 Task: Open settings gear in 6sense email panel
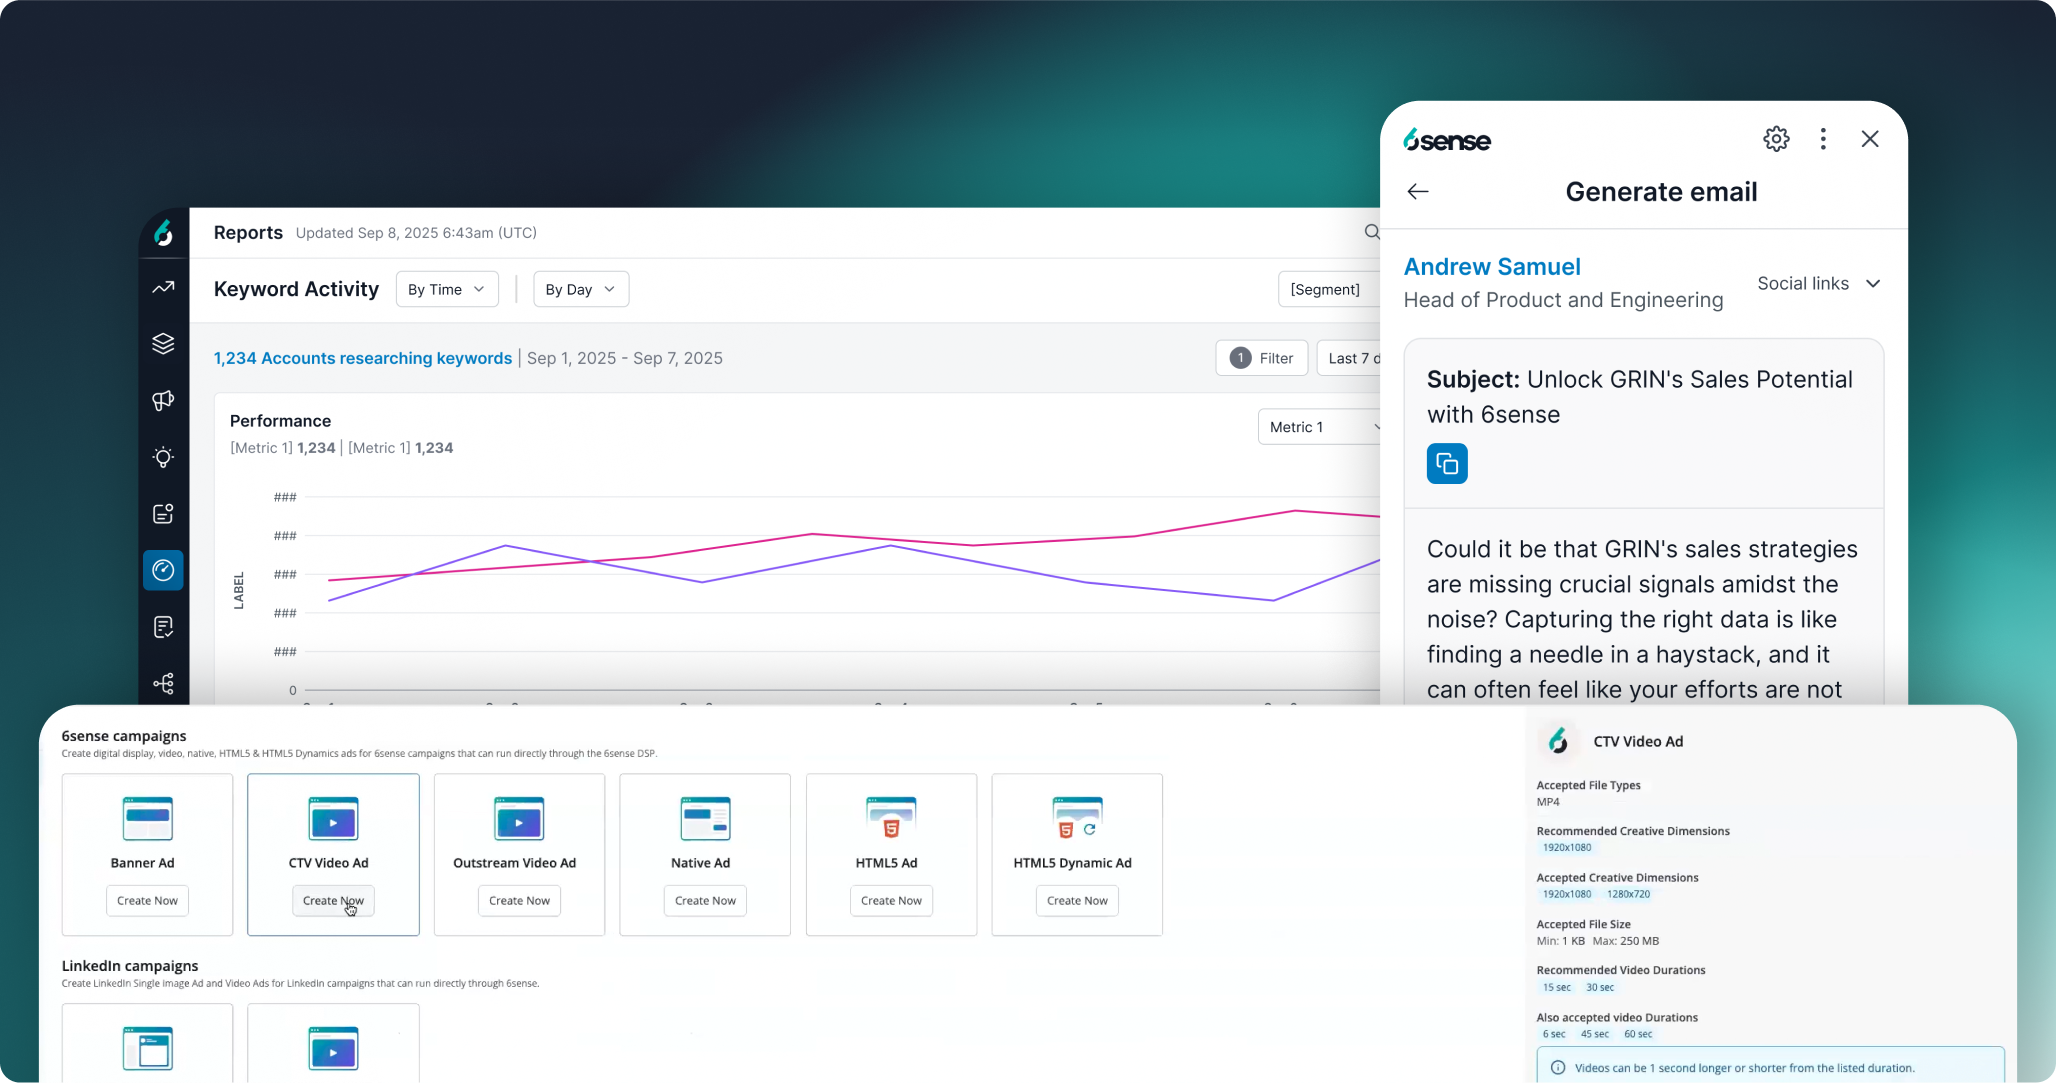pos(1776,139)
